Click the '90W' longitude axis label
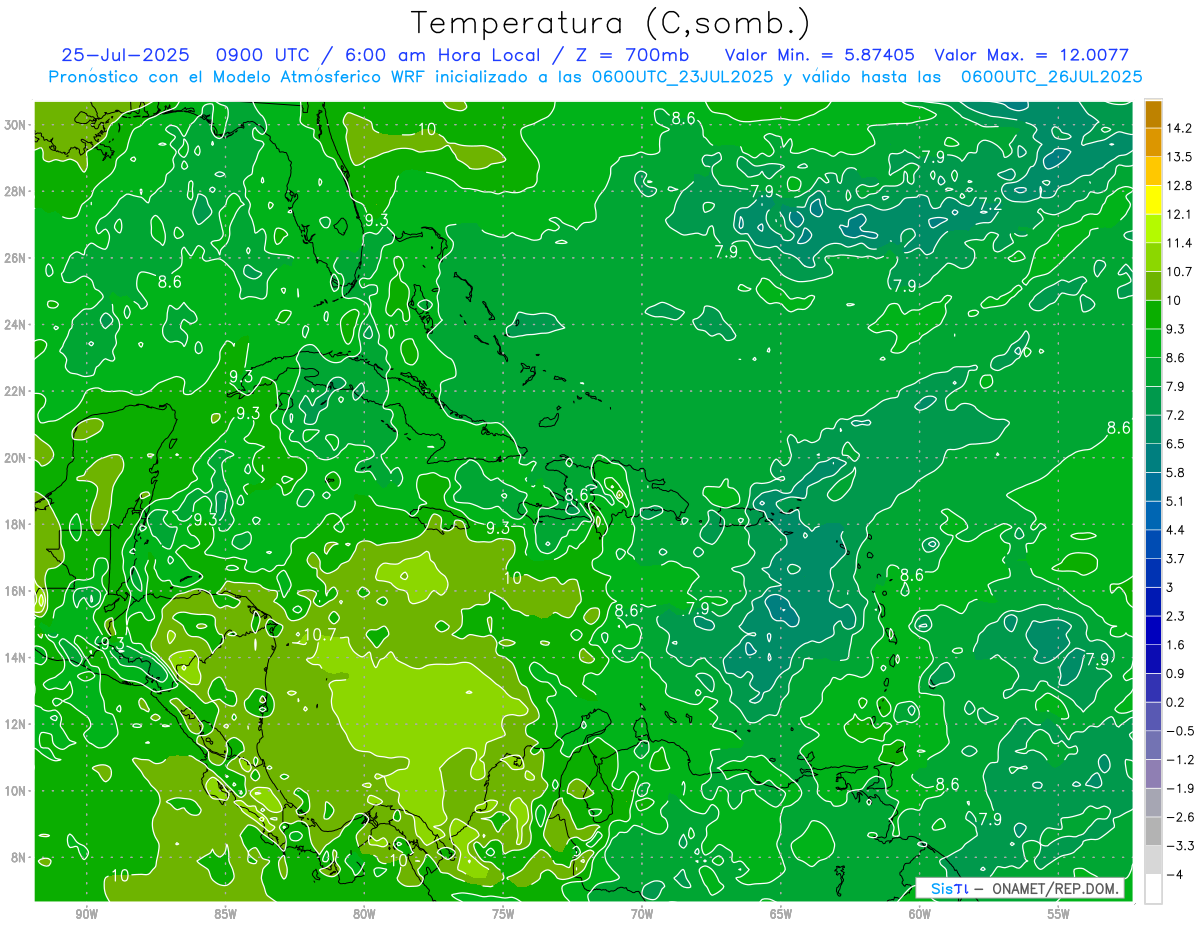This screenshot has height=927, width=1200. click(87, 914)
